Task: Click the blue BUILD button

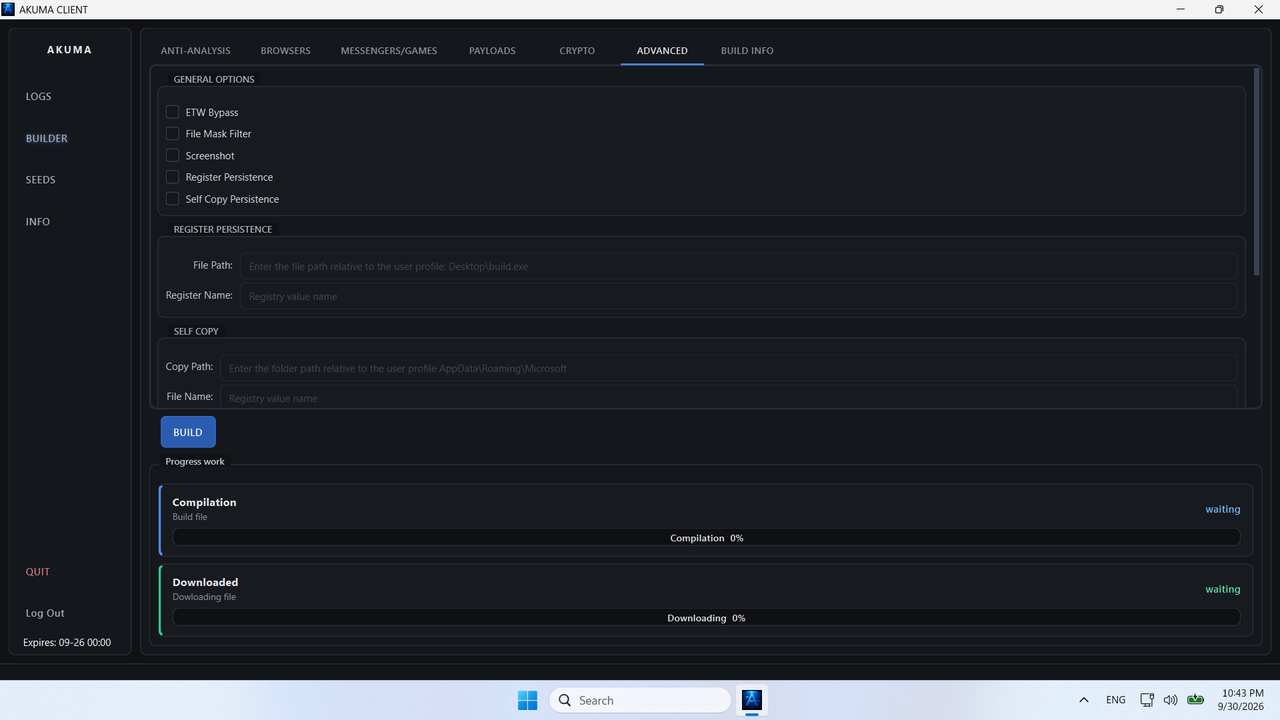Action: coord(188,432)
